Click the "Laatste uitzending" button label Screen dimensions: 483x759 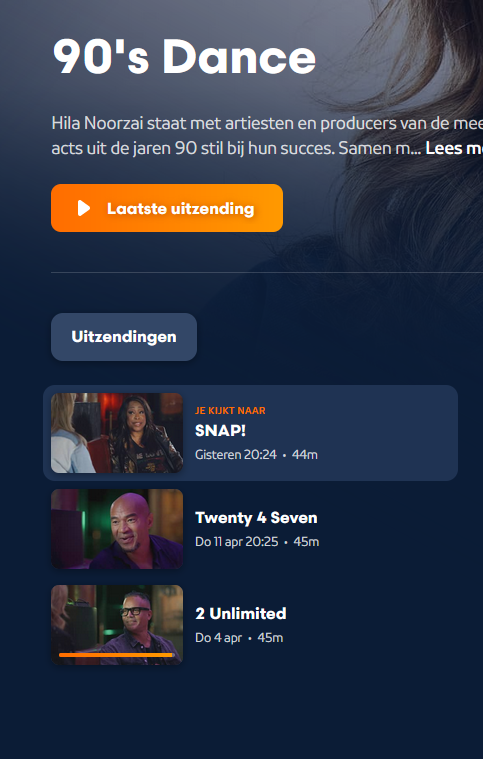pos(181,209)
